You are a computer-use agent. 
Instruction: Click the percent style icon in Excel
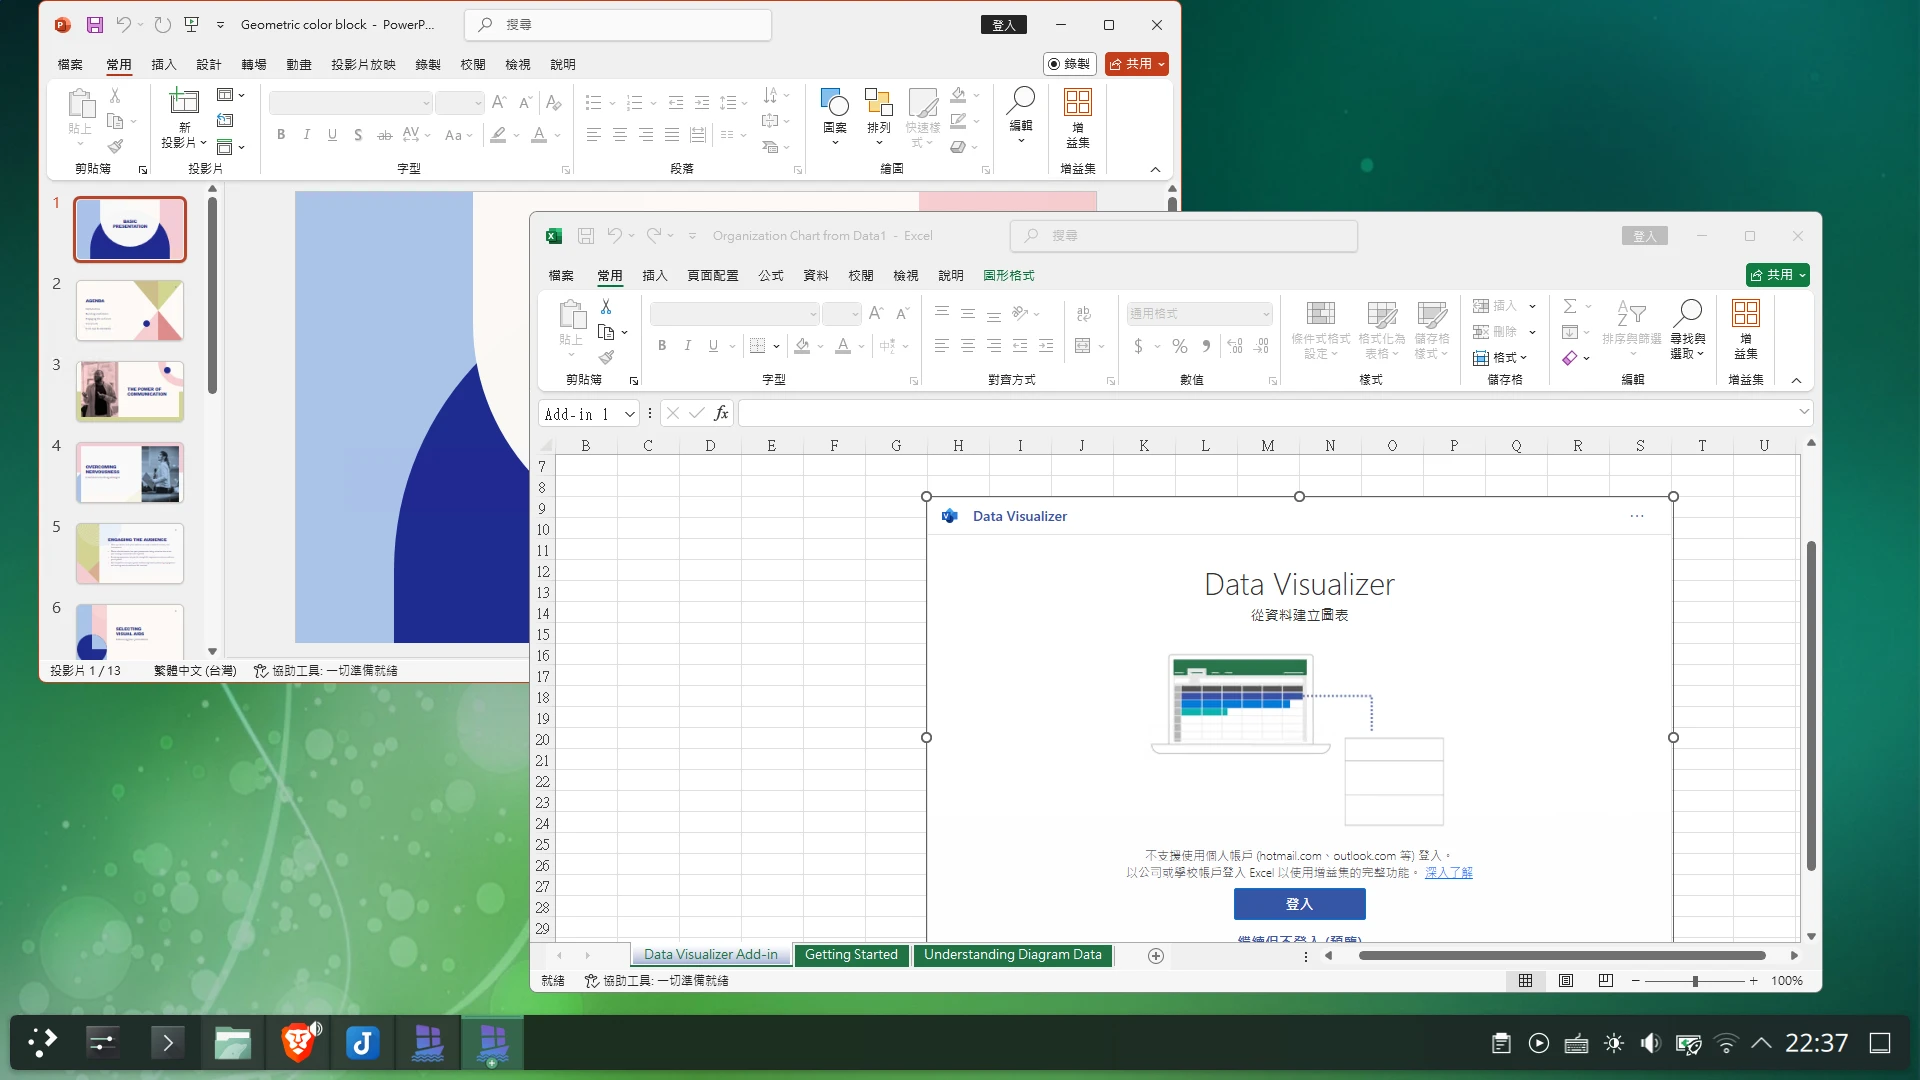[1180, 346]
